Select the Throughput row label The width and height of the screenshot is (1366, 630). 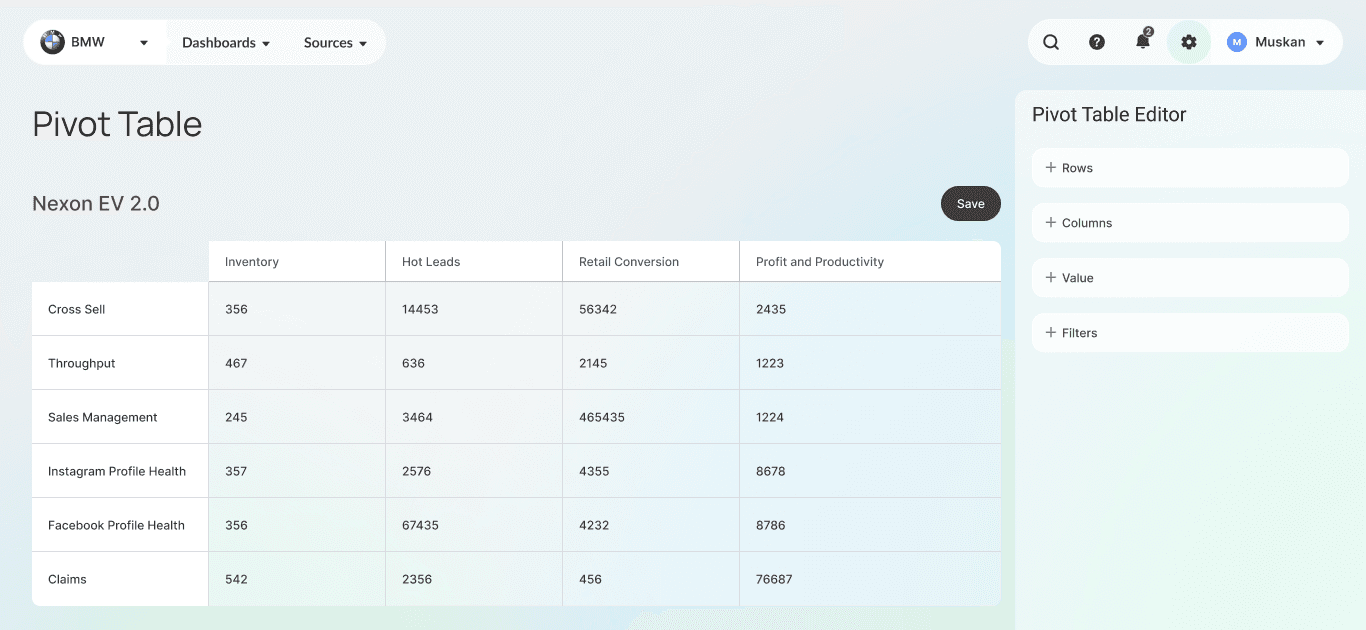pyautogui.click(x=120, y=363)
